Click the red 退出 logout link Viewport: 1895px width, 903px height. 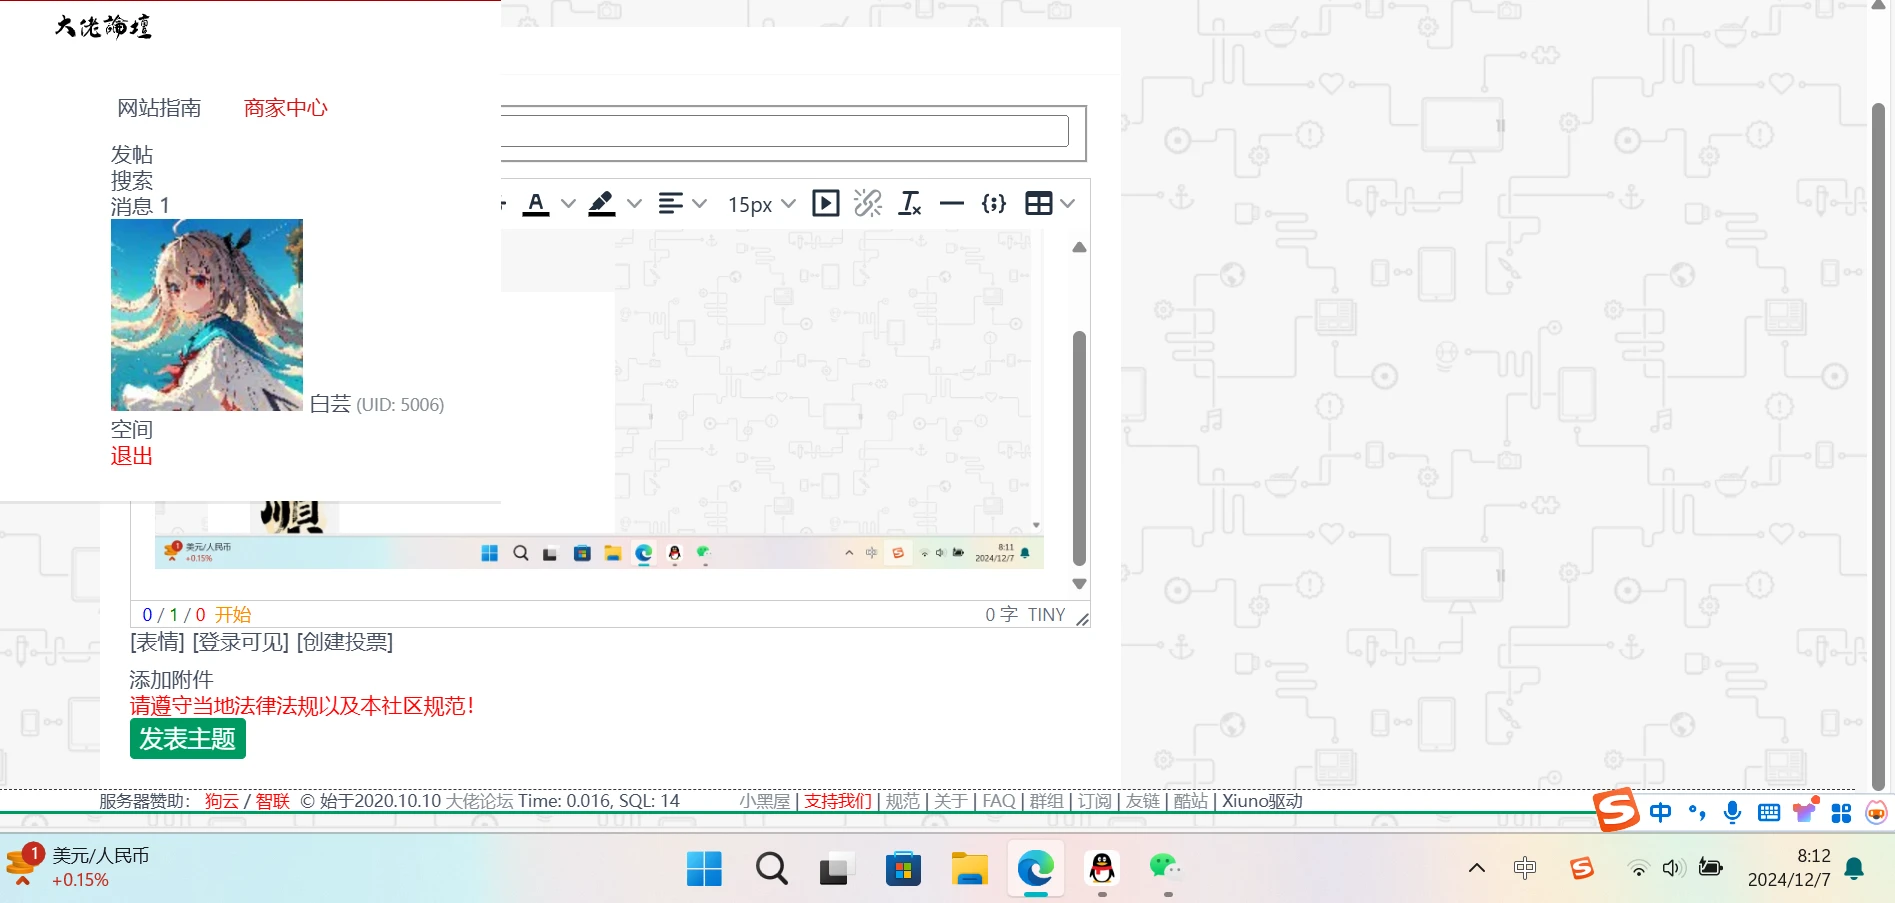(x=131, y=456)
